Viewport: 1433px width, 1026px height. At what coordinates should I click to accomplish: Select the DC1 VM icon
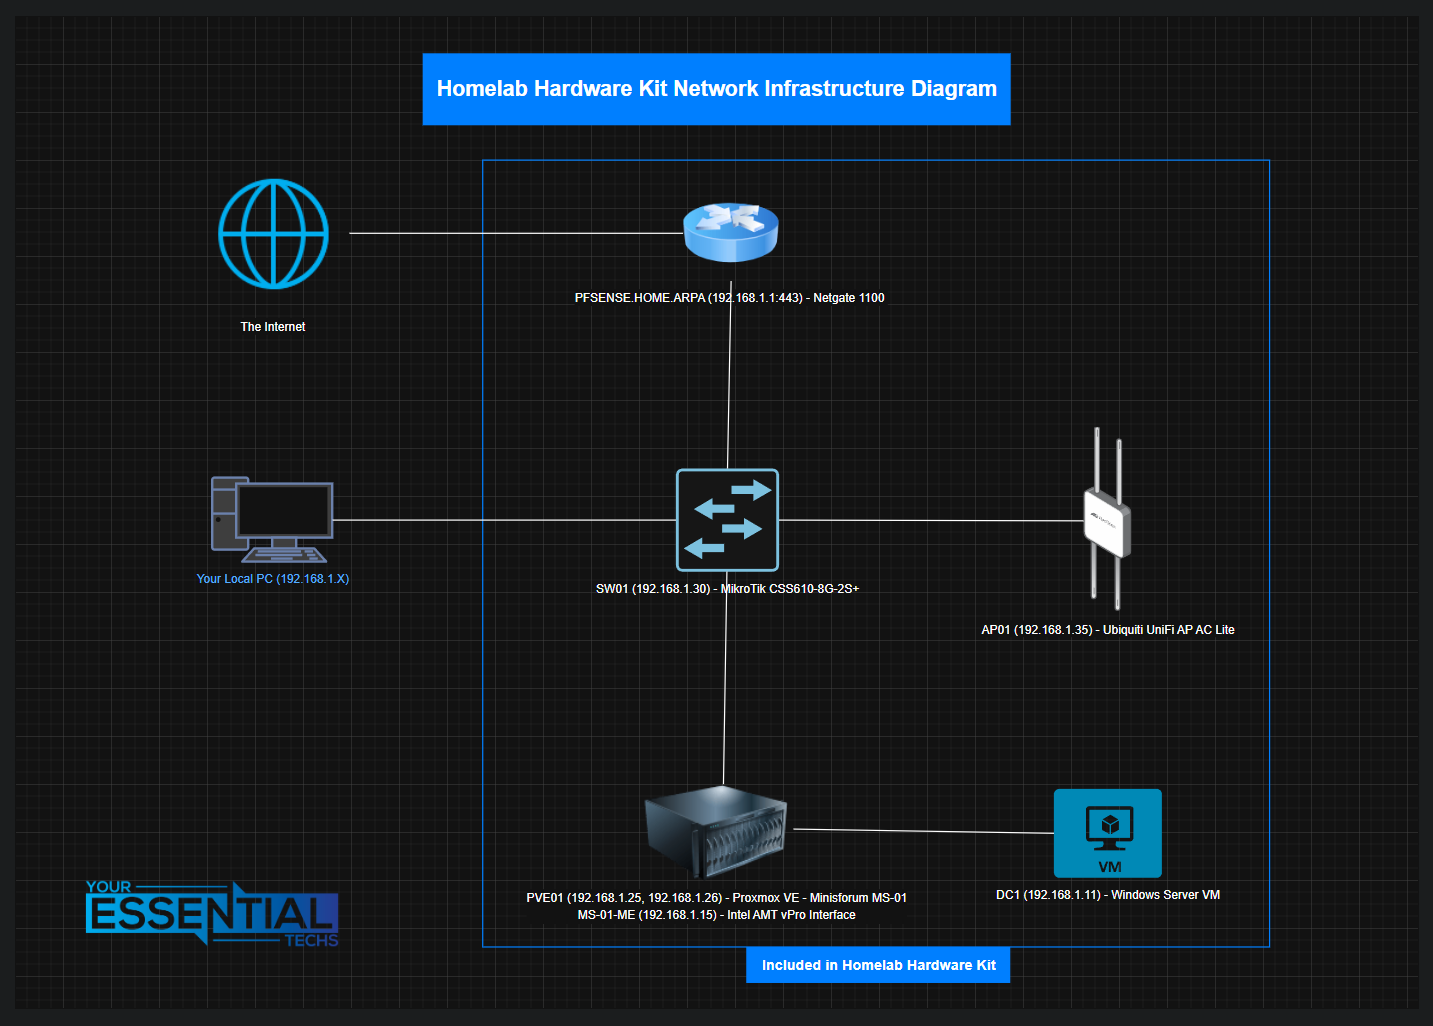1108,833
